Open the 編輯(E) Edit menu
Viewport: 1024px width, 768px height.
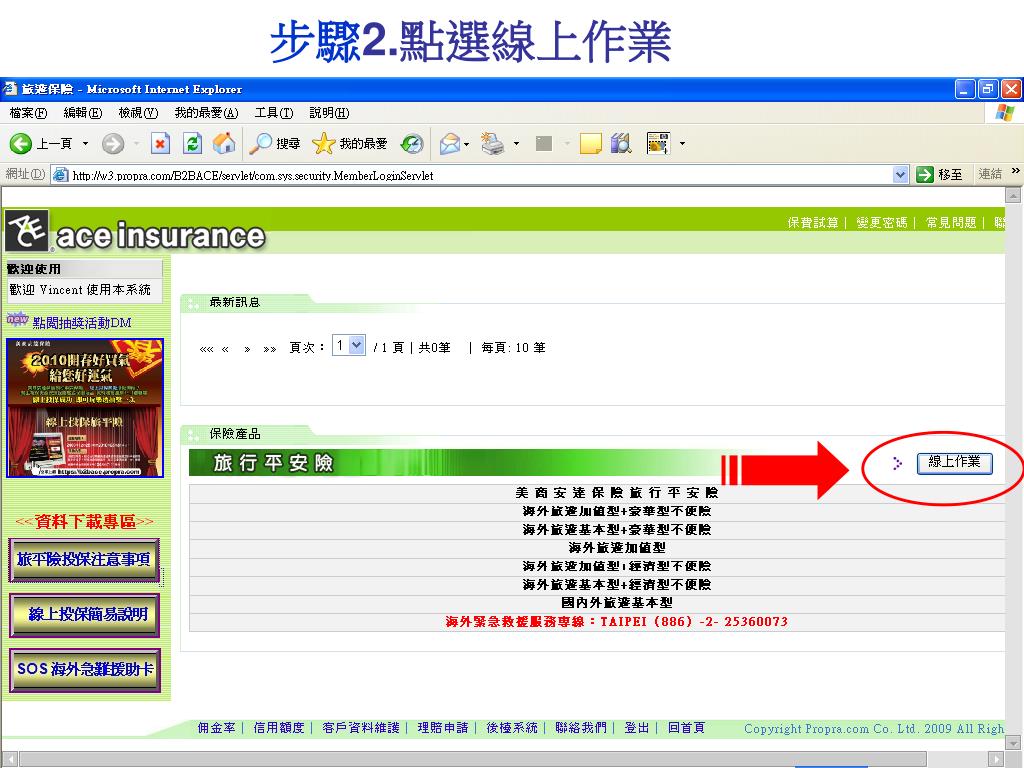click(x=83, y=113)
